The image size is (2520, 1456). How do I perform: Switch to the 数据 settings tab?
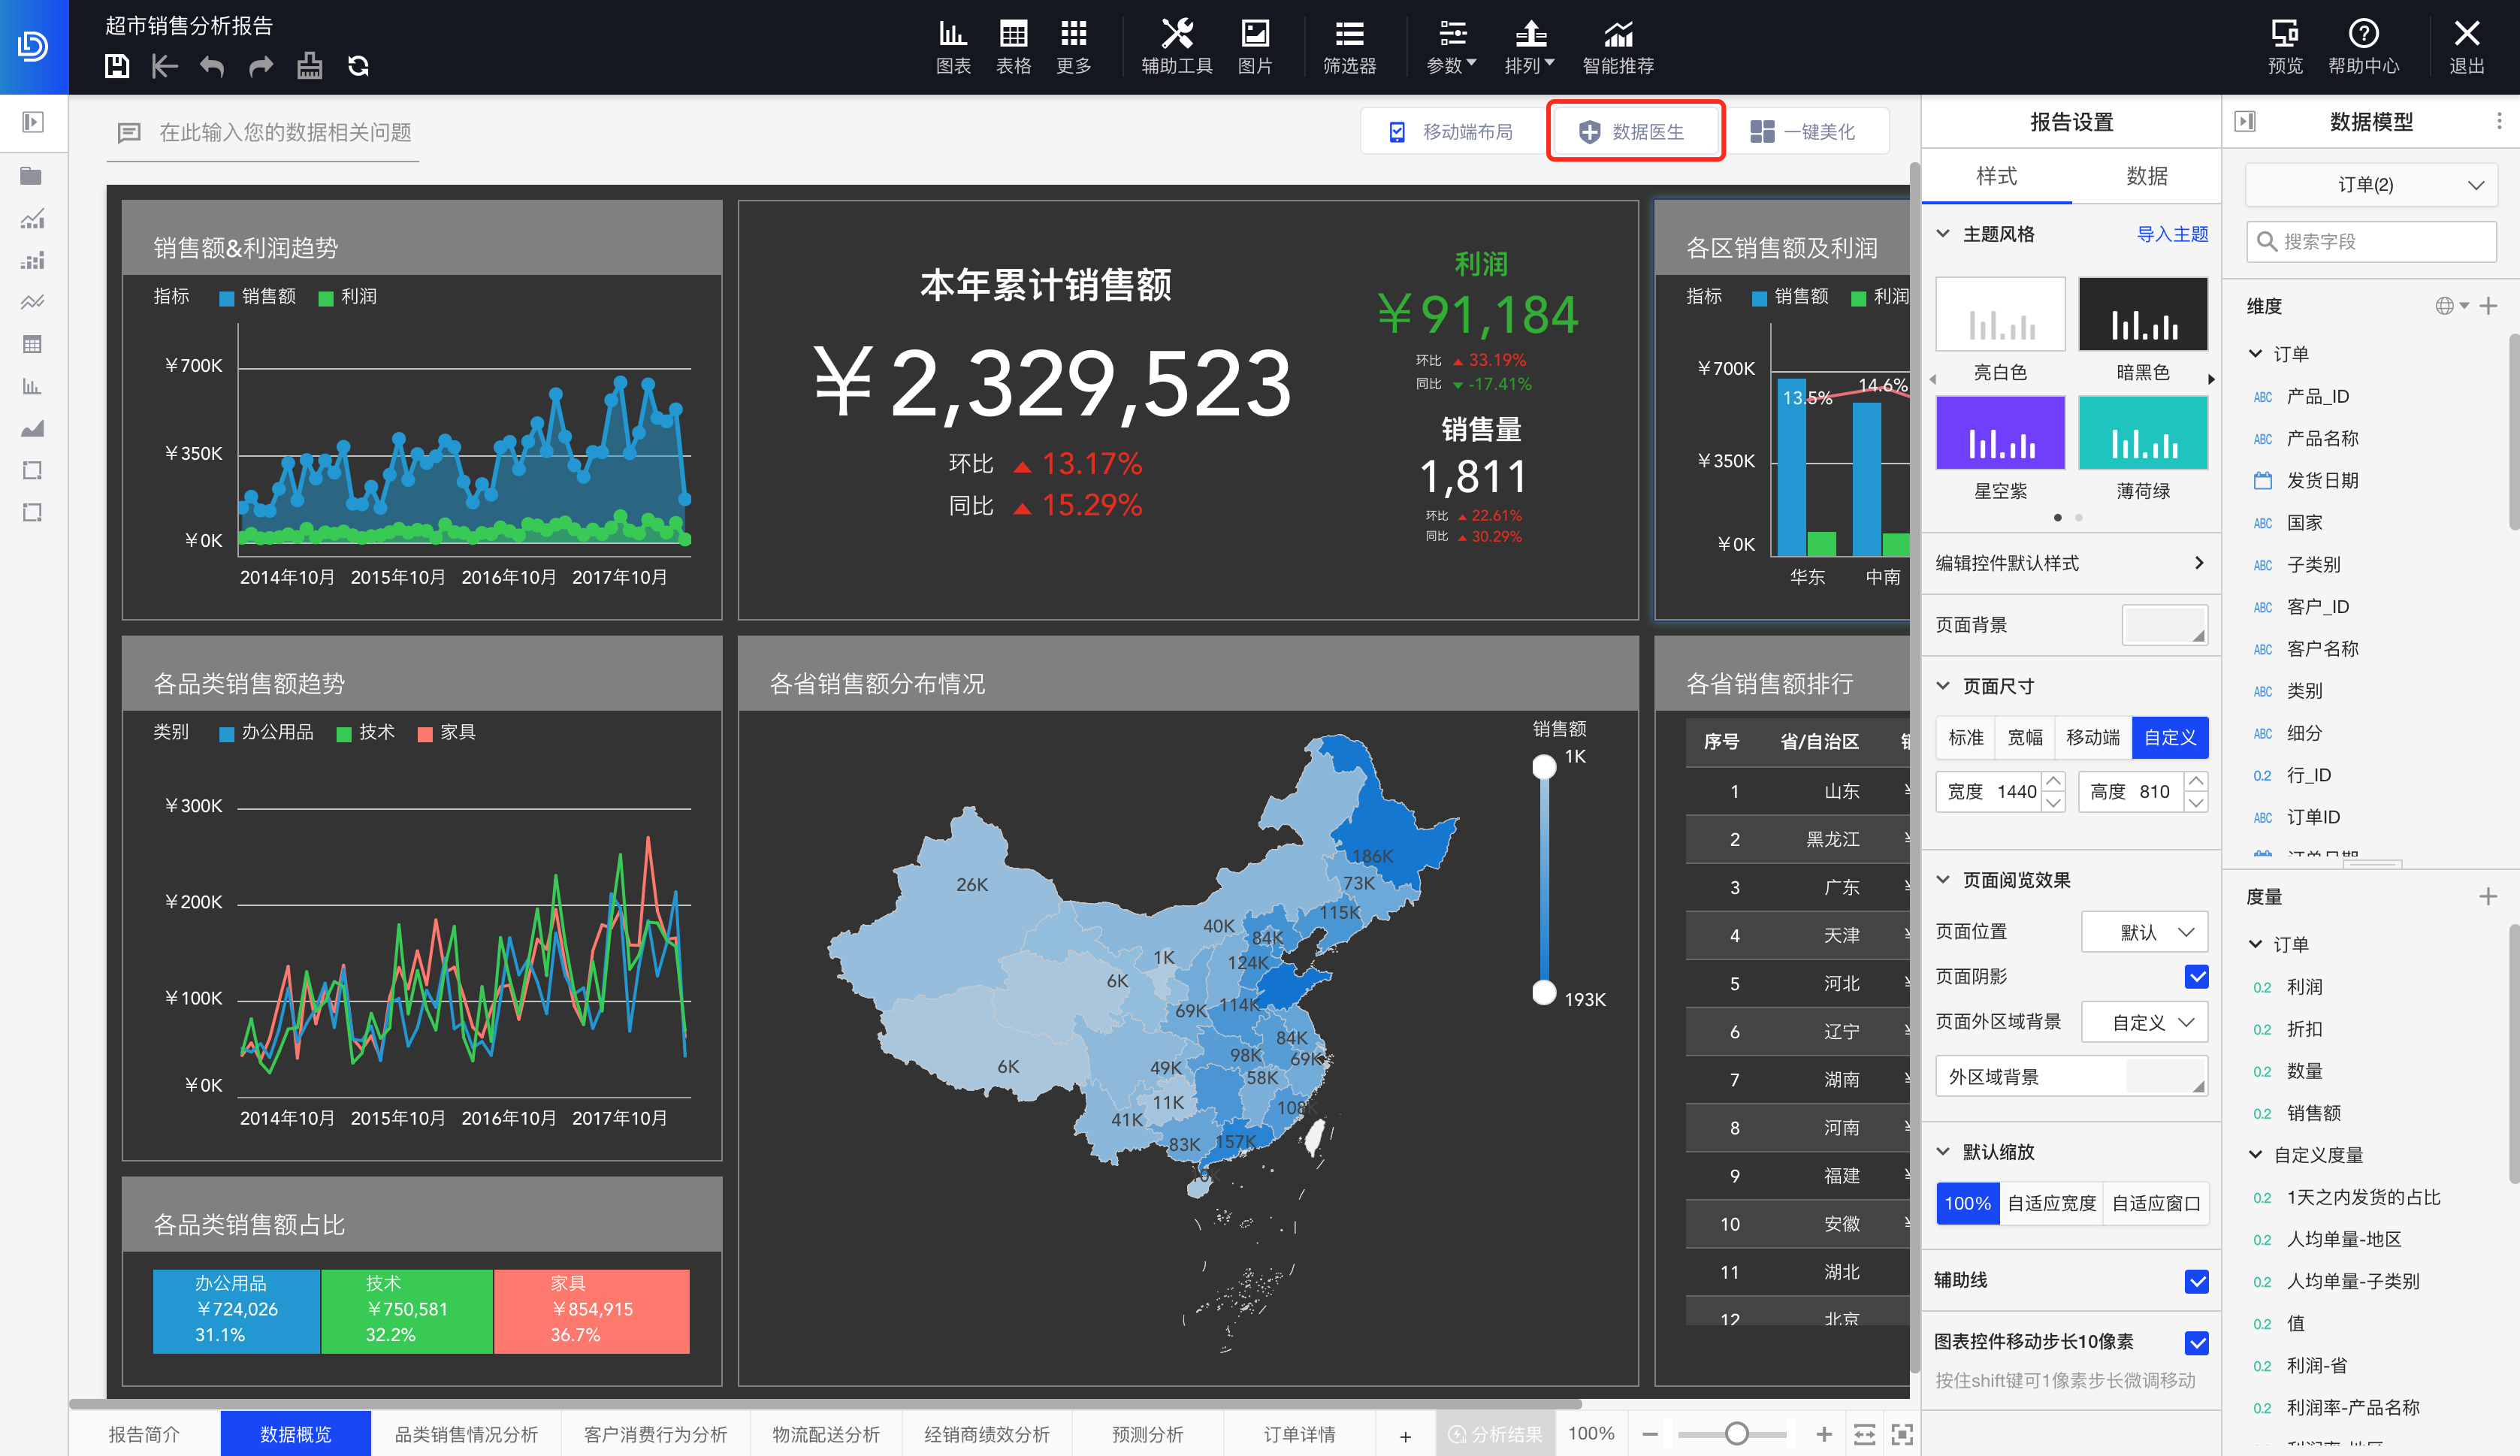click(2146, 176)
